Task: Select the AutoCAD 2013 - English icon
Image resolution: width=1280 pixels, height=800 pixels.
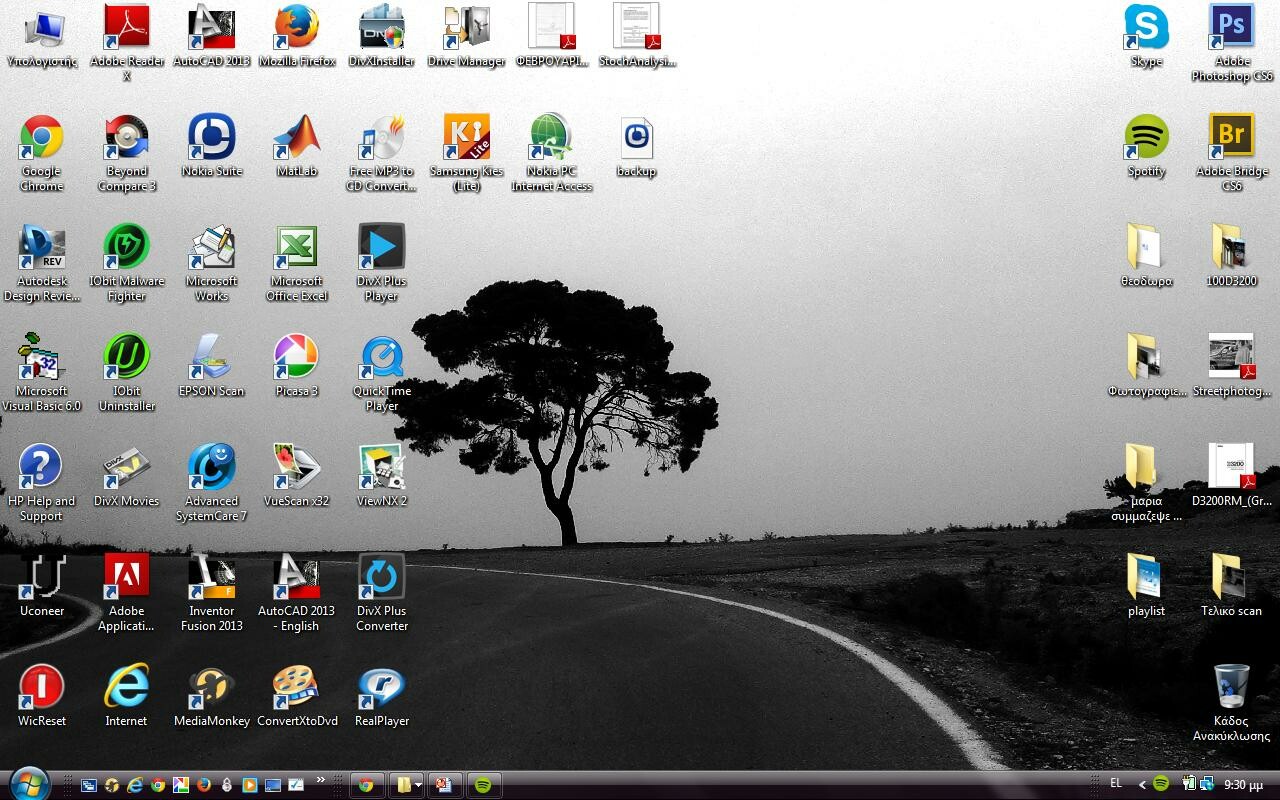Action: (x=297, y=578)
